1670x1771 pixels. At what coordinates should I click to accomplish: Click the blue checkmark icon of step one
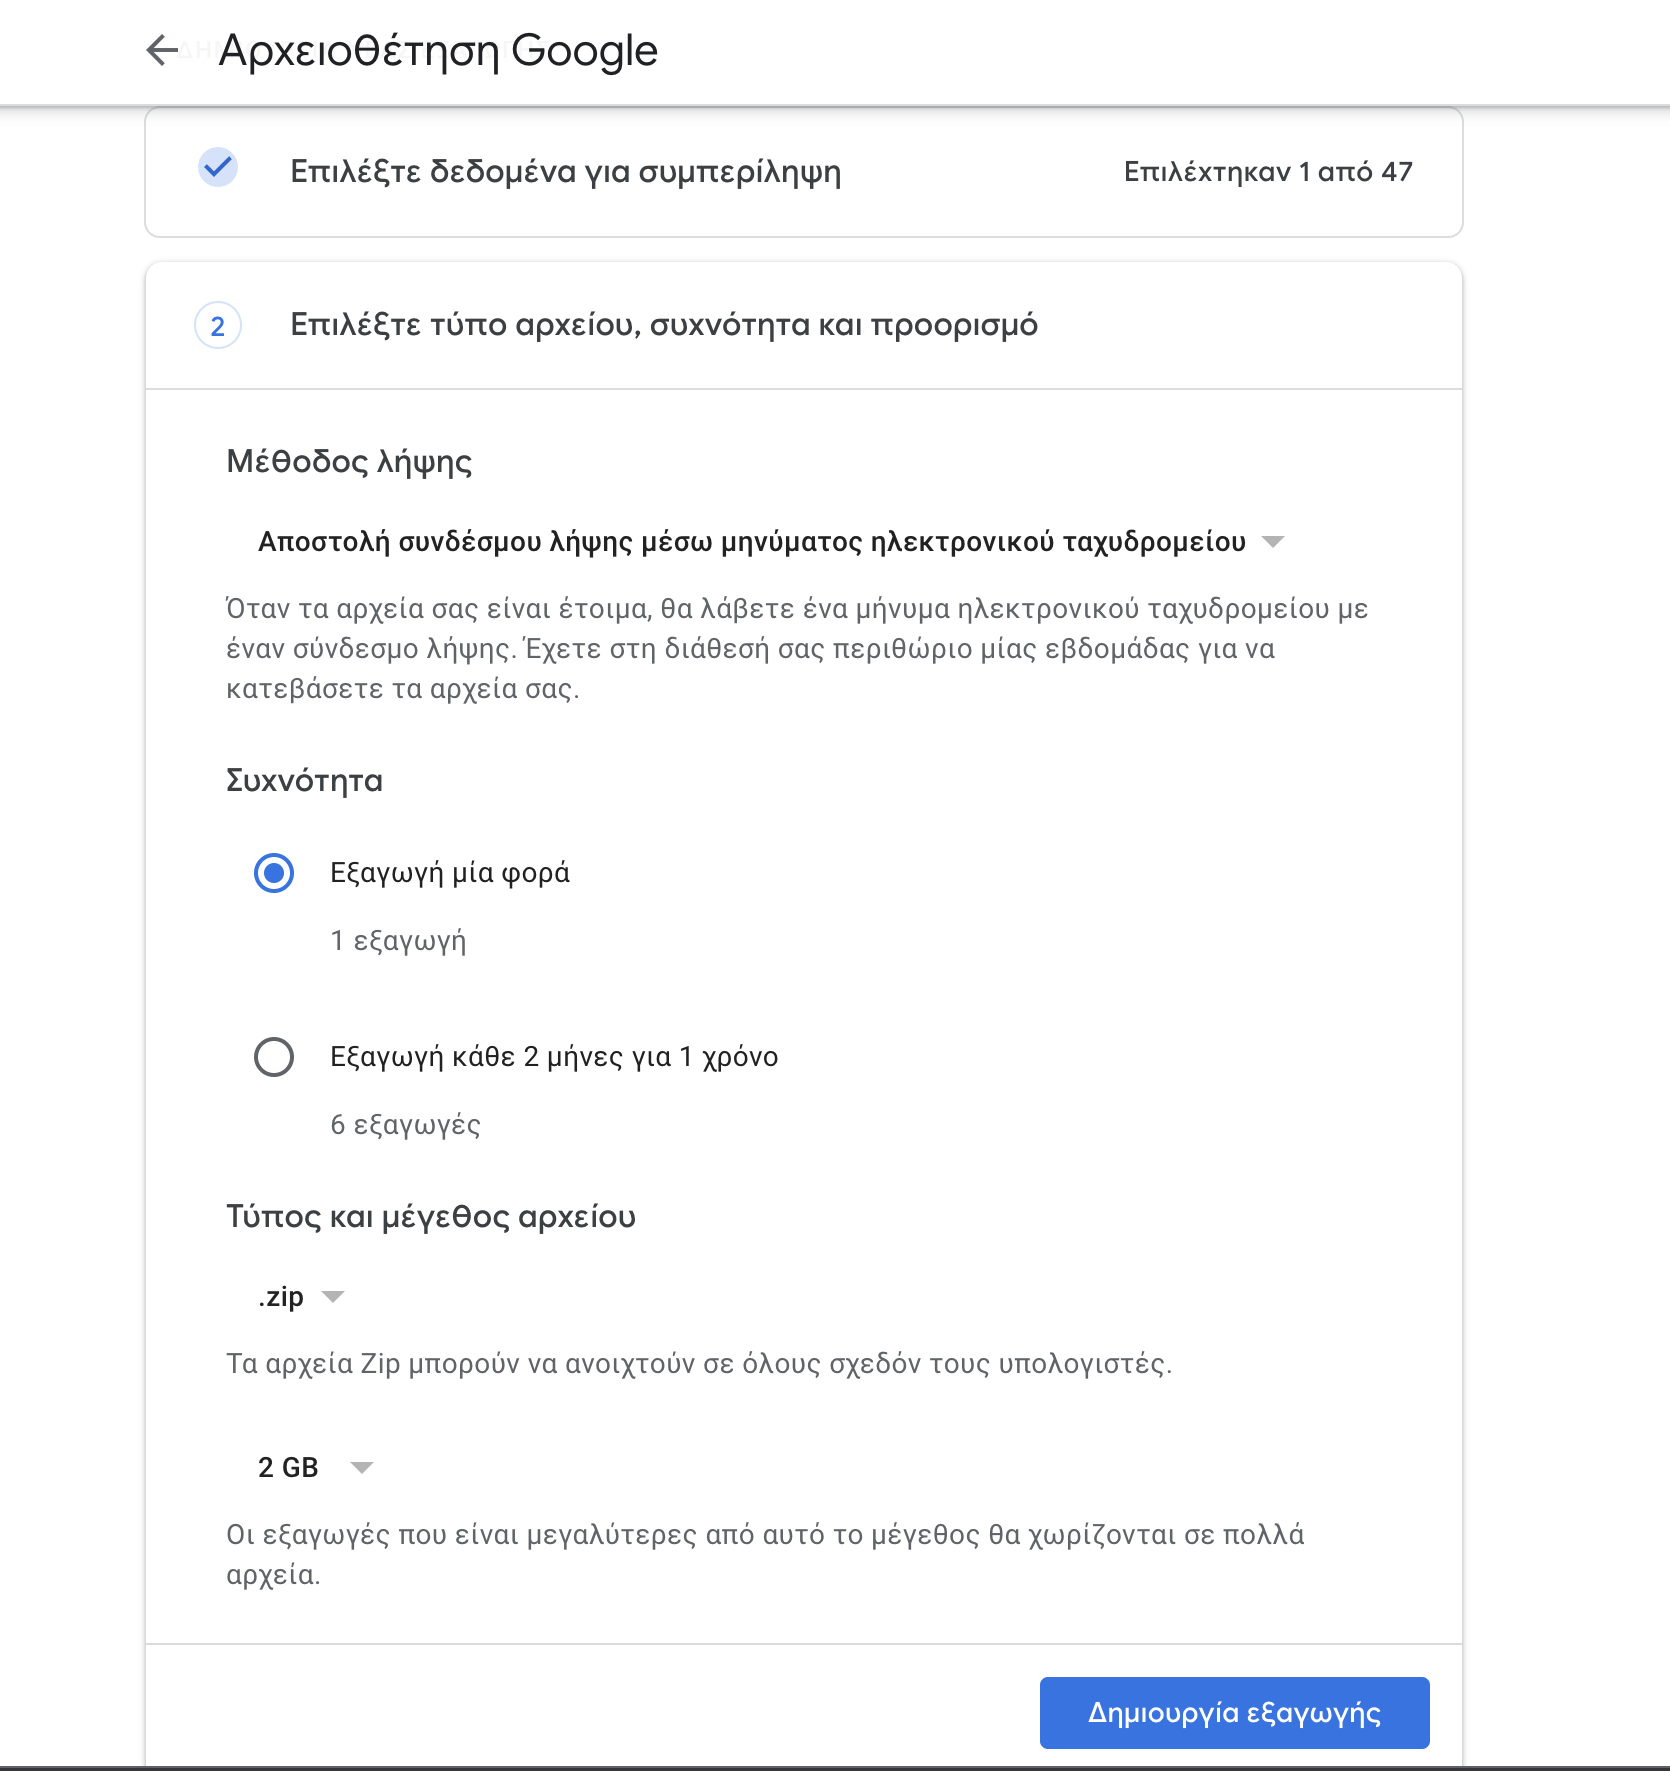[x=217, y=167]
